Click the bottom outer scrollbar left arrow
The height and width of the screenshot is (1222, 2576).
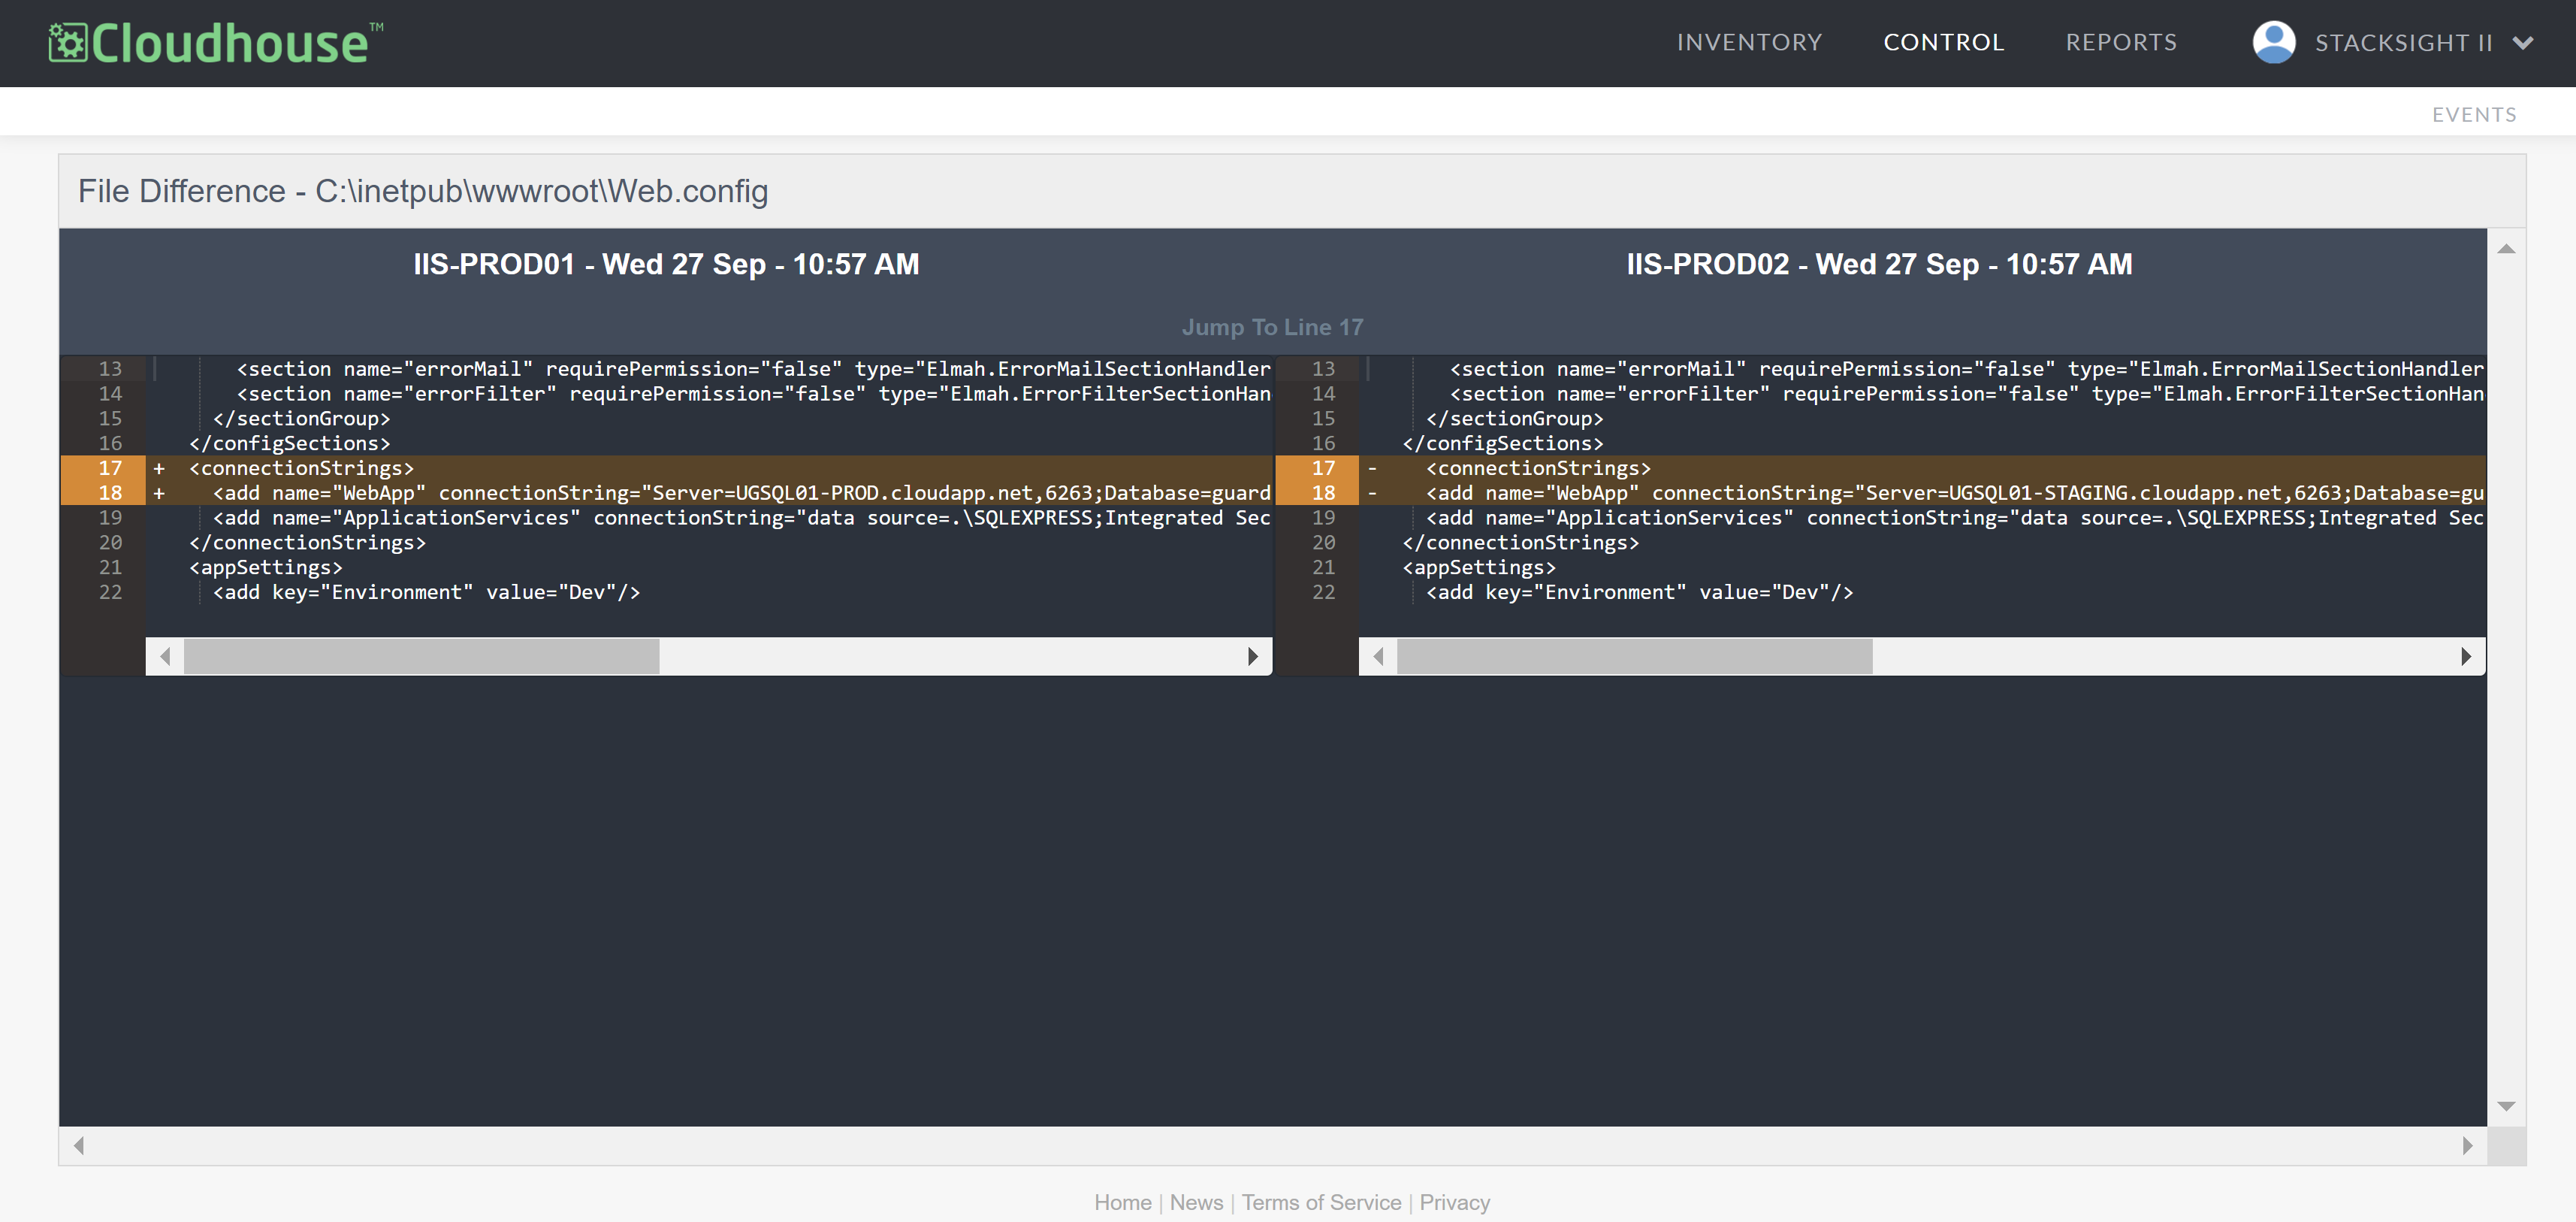click(78, 1145)
